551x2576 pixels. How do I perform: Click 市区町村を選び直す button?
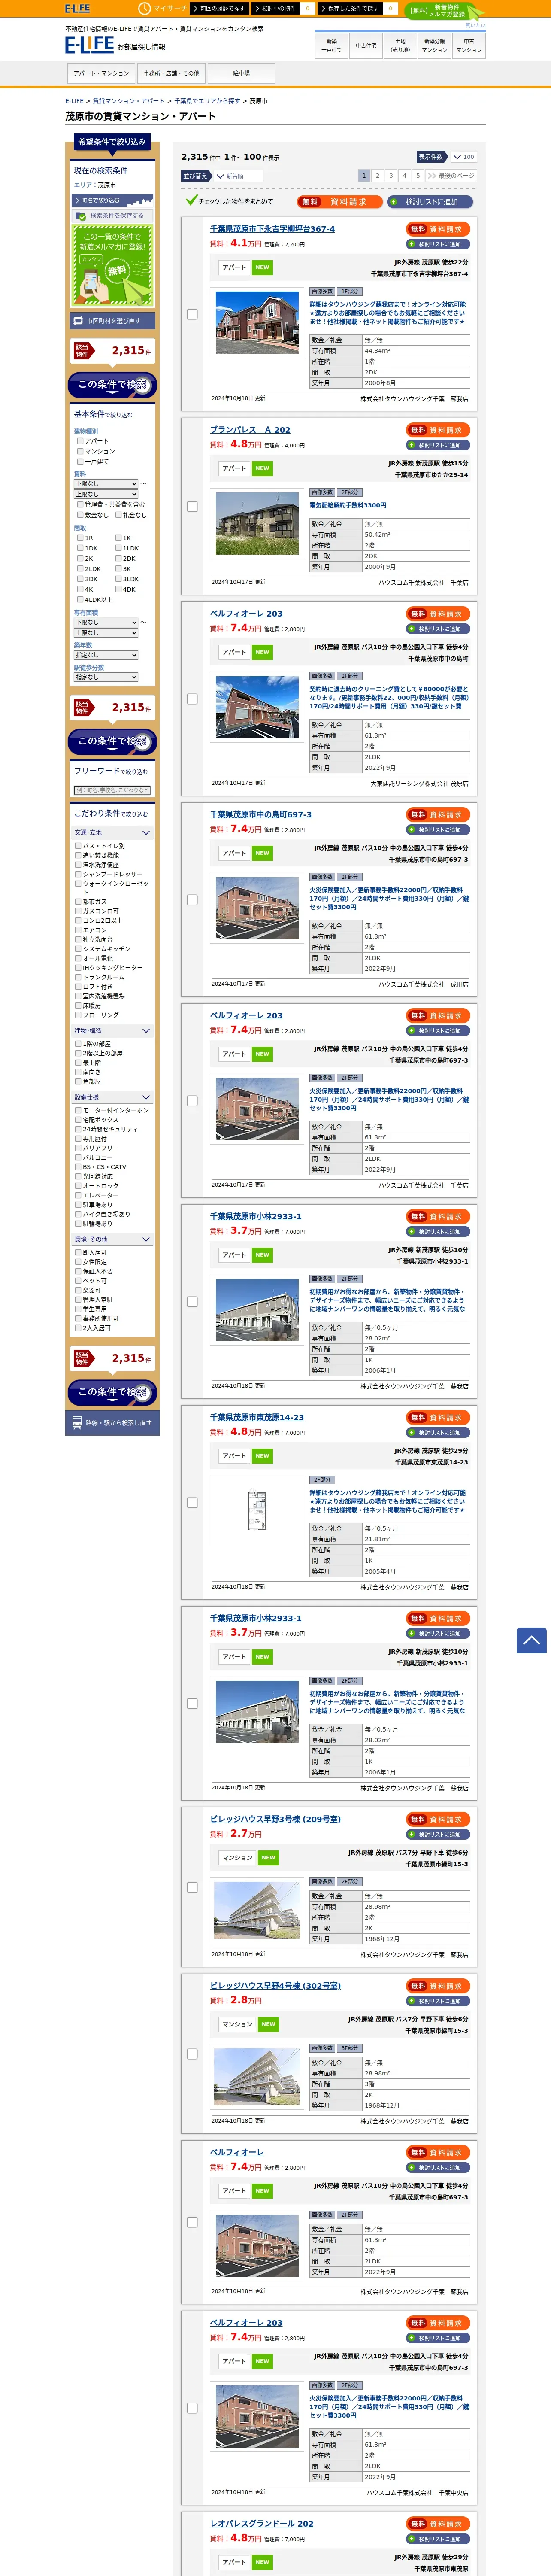click(112, 321)
